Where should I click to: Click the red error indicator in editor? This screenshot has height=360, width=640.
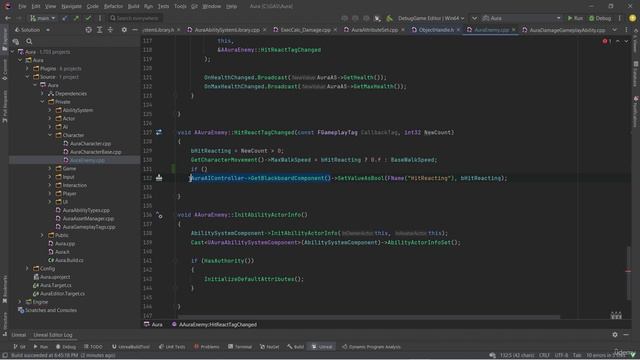[607, 41]
